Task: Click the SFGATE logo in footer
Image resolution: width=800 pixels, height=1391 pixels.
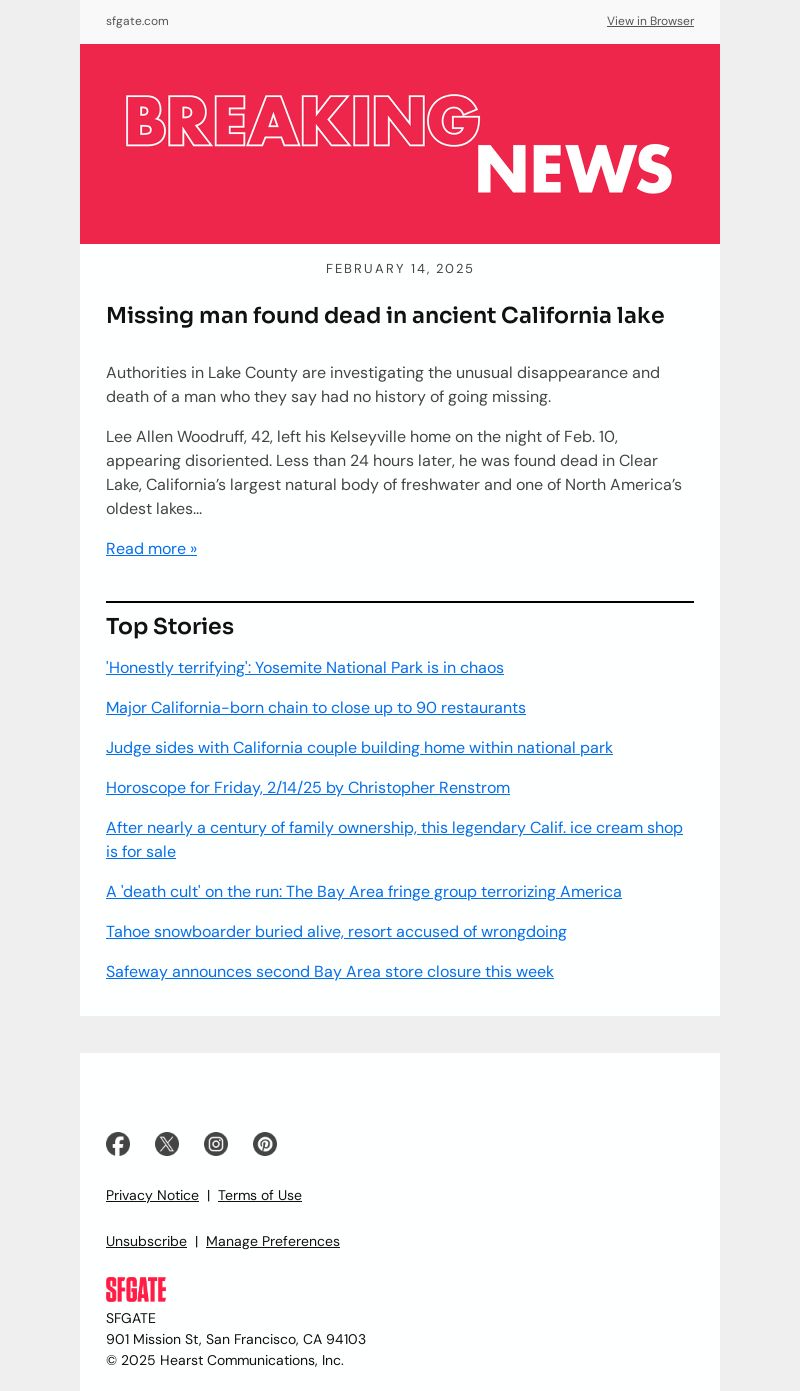Action: [136, 1289]
